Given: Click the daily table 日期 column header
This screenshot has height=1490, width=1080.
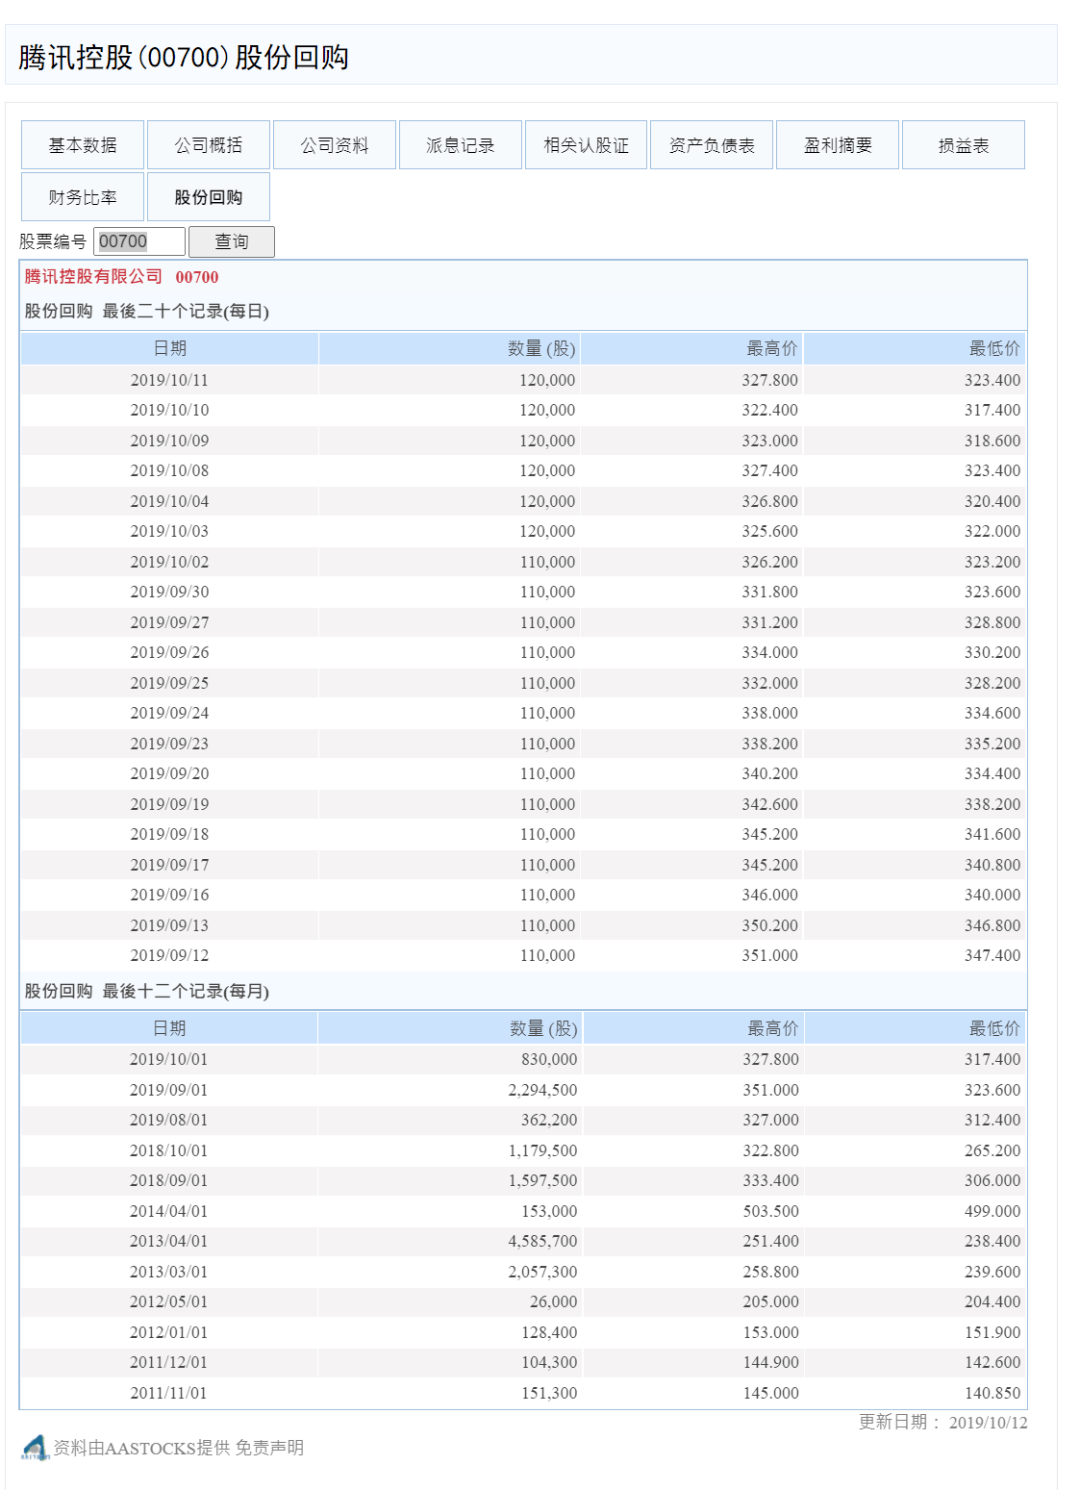Looking at the screenshot, I should pyautogui.click(x=170, y=348).
